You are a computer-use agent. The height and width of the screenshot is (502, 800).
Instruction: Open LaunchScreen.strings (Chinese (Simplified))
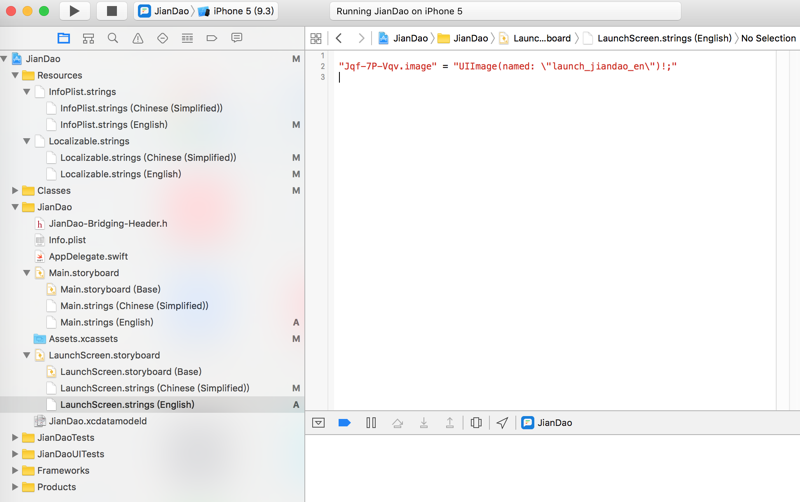[155, 388]
